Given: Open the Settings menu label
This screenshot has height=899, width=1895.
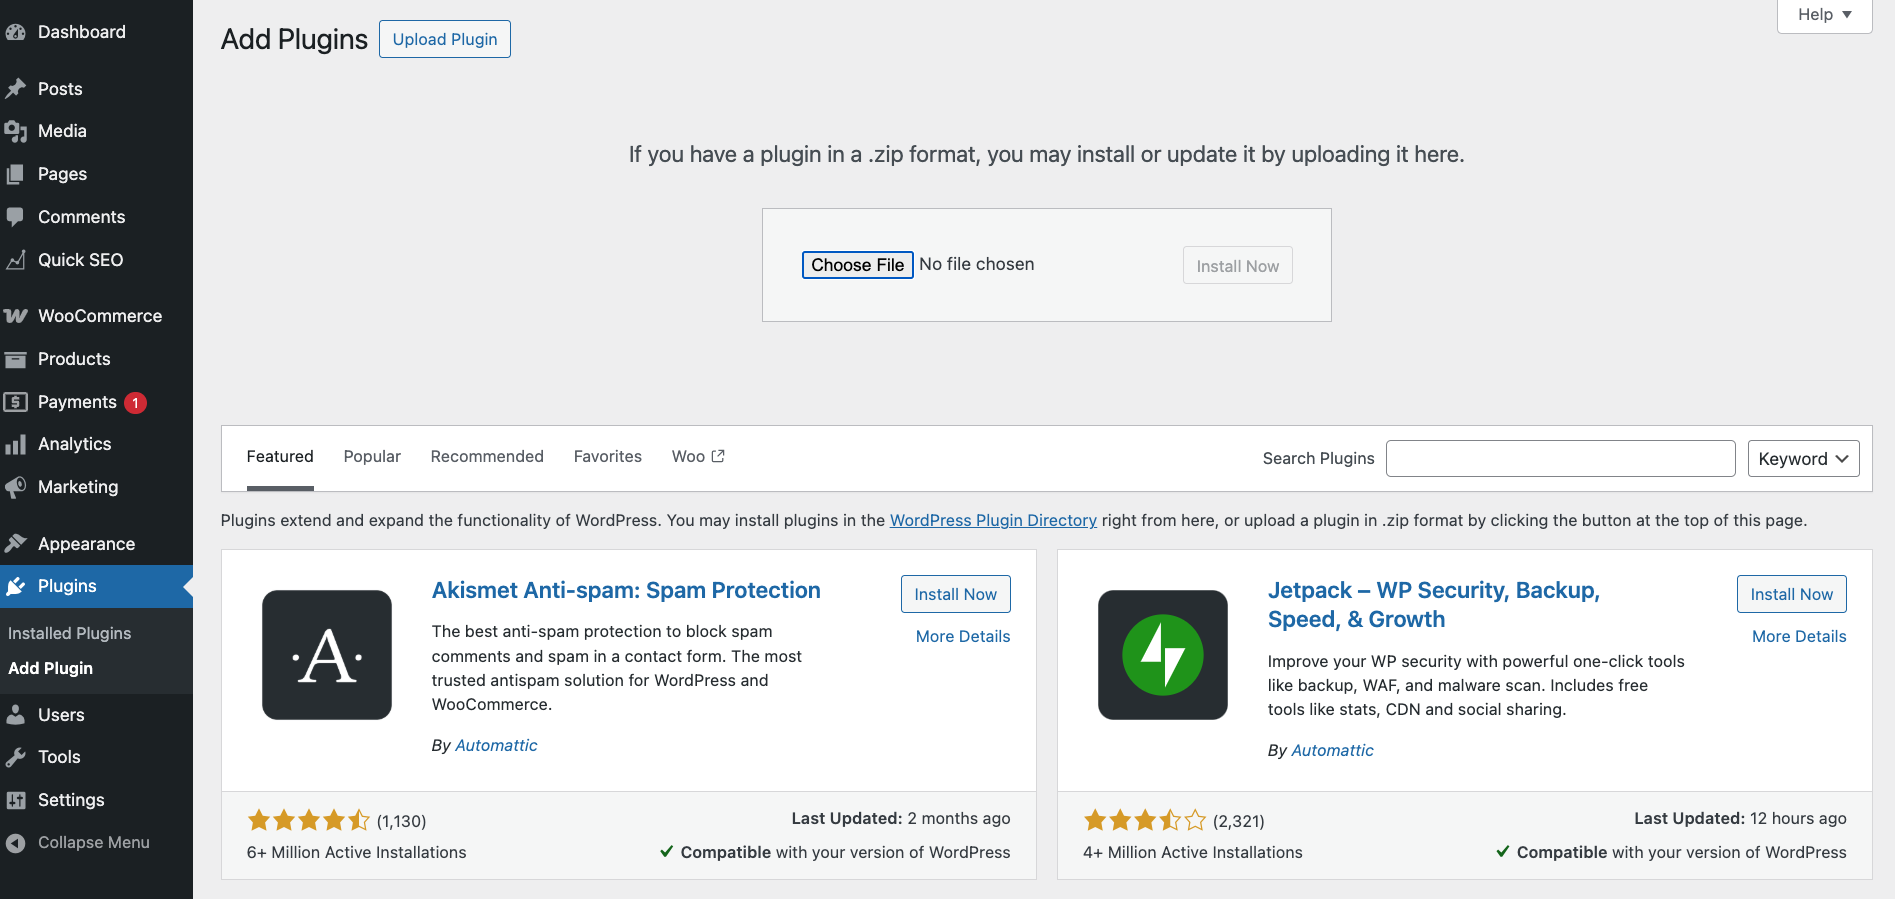Looking at the screenshot, I should [71, 800].
